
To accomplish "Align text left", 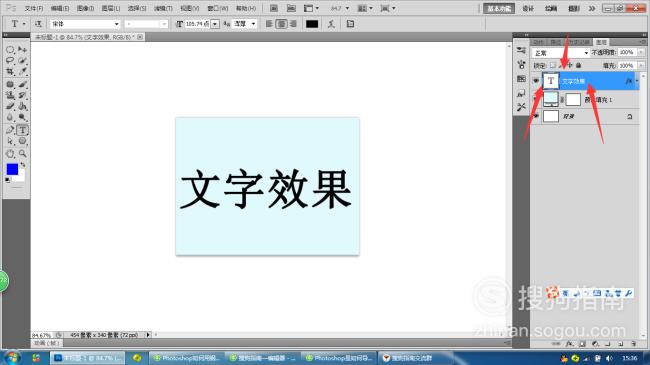I will tap(269, 24).
